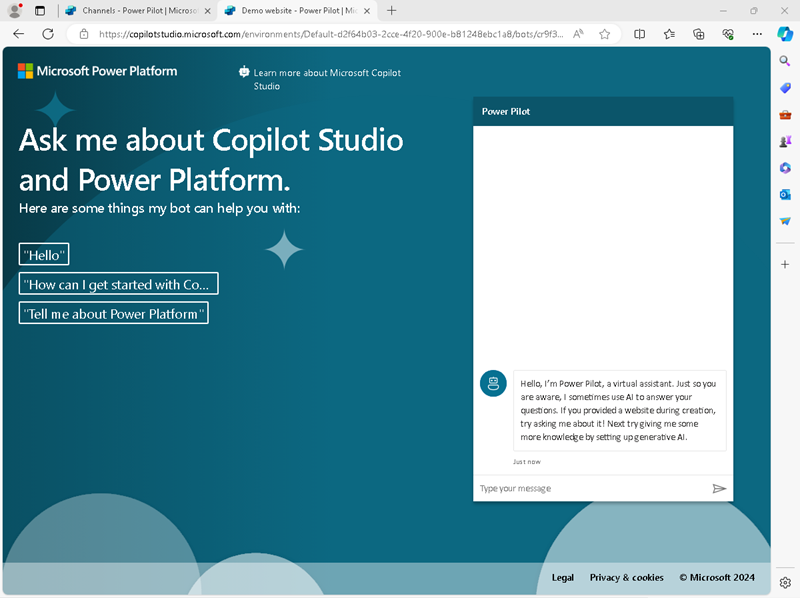The height and width of the screenshot is (598, 800).
Task: Open Browser essentials heart icon
Action: click(728, 34)
